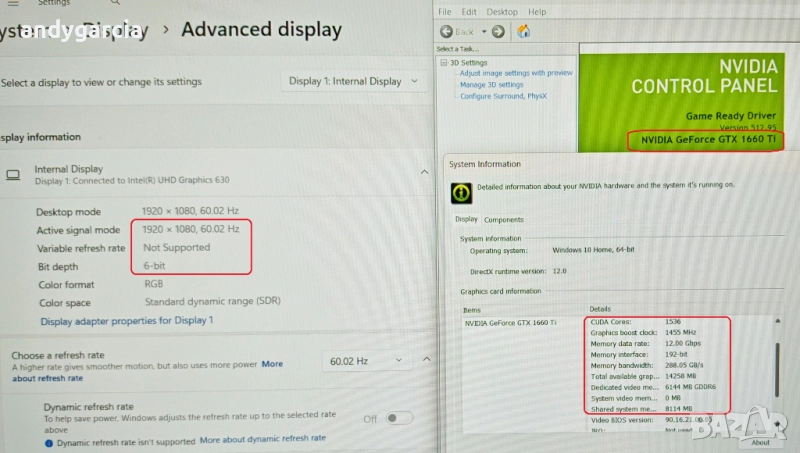This screenshot has width=800, height=453.
Task: Open the Desktop menu in NVIDIA Control Panel
Action: coord(502,11)
